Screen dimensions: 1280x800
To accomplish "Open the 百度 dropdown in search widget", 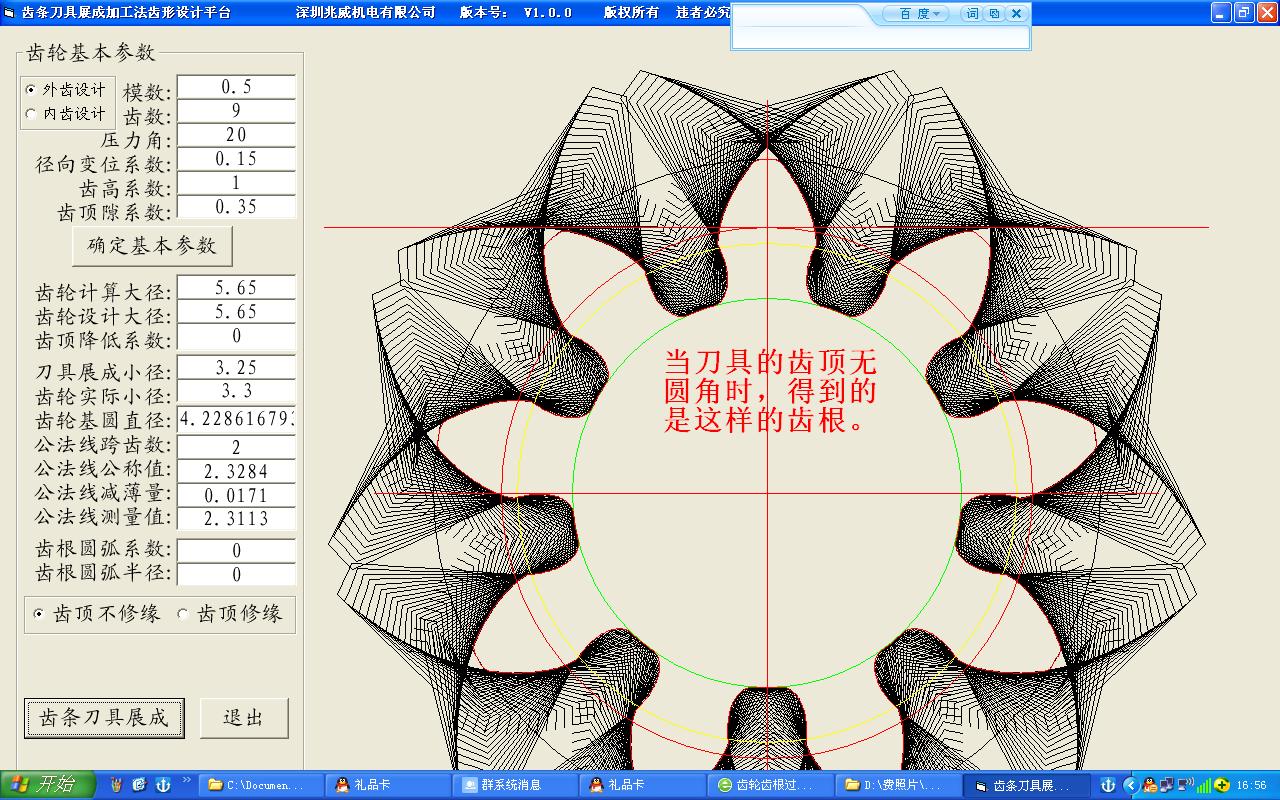I will pos(917,14).
